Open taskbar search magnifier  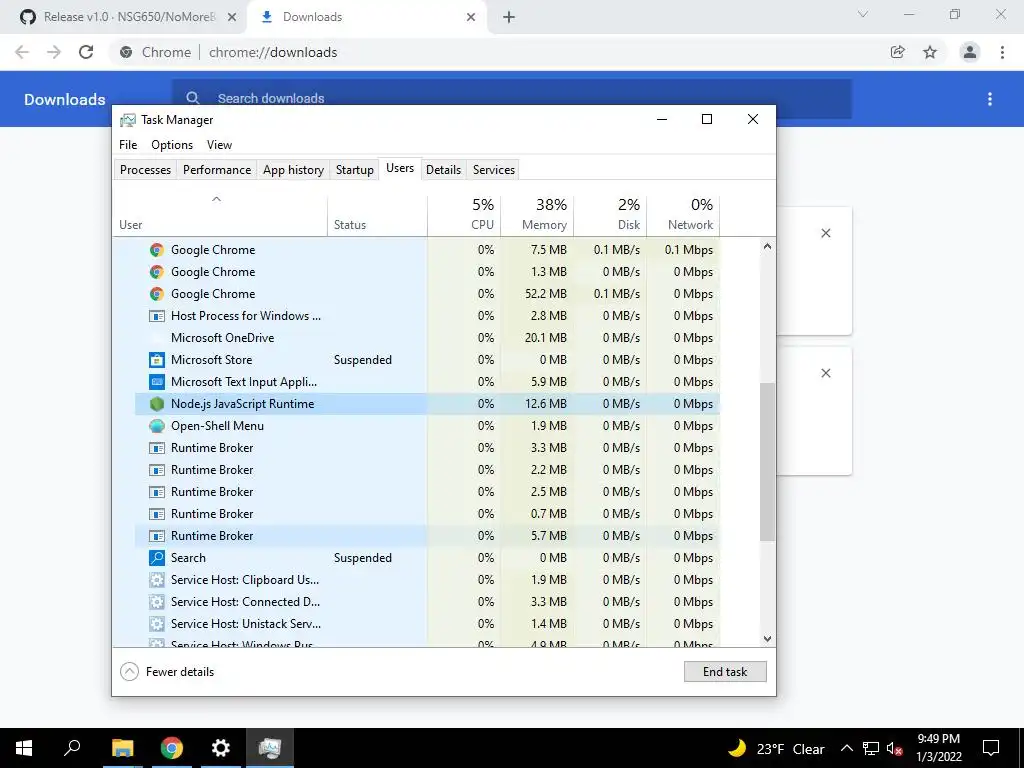coord(72,748)
